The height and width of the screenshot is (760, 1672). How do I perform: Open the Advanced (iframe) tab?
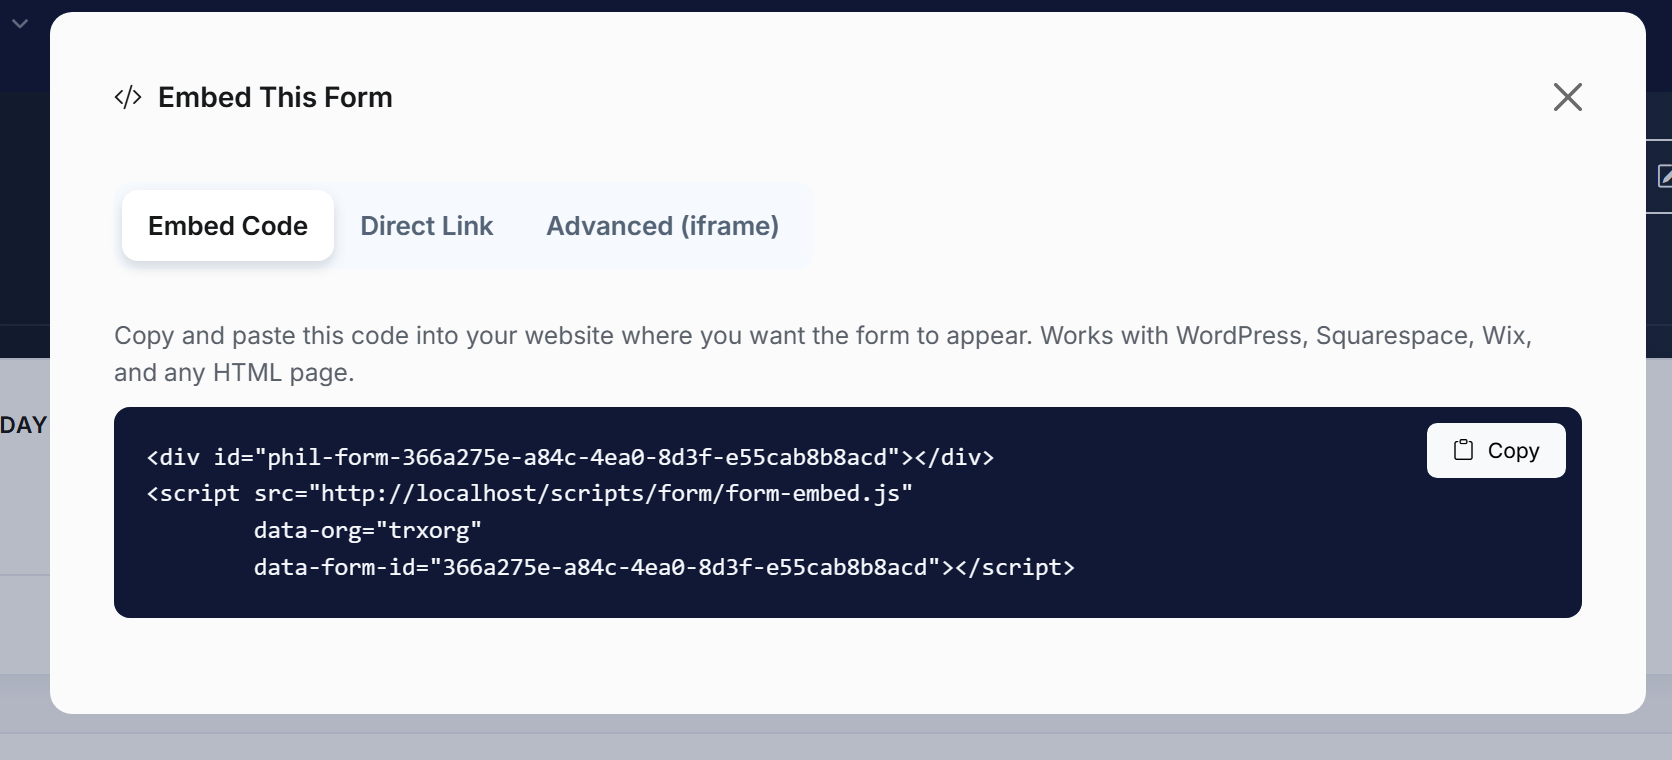(x=662, y=226)
